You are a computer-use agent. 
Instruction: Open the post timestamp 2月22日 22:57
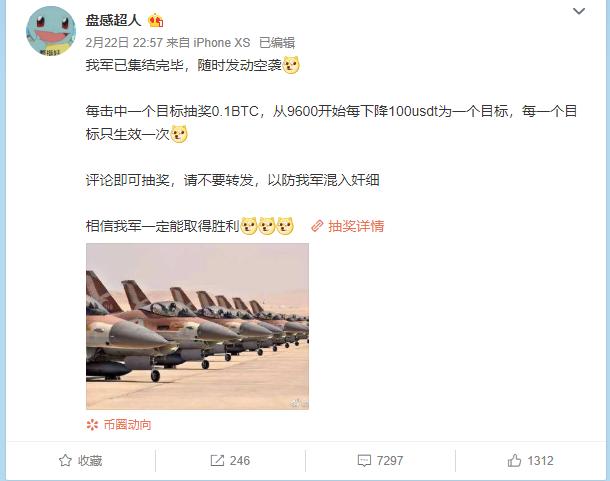pos(124,42)
